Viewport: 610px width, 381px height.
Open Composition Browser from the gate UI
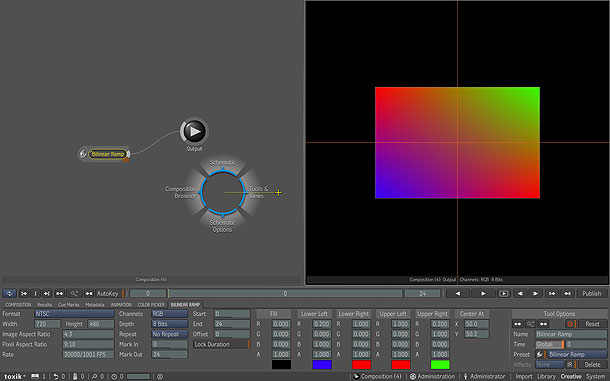pos(181,192)
